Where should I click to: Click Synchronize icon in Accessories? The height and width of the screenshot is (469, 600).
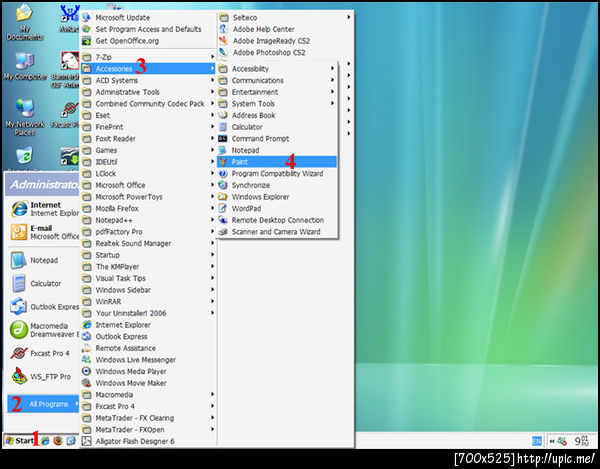click(223, 185)
